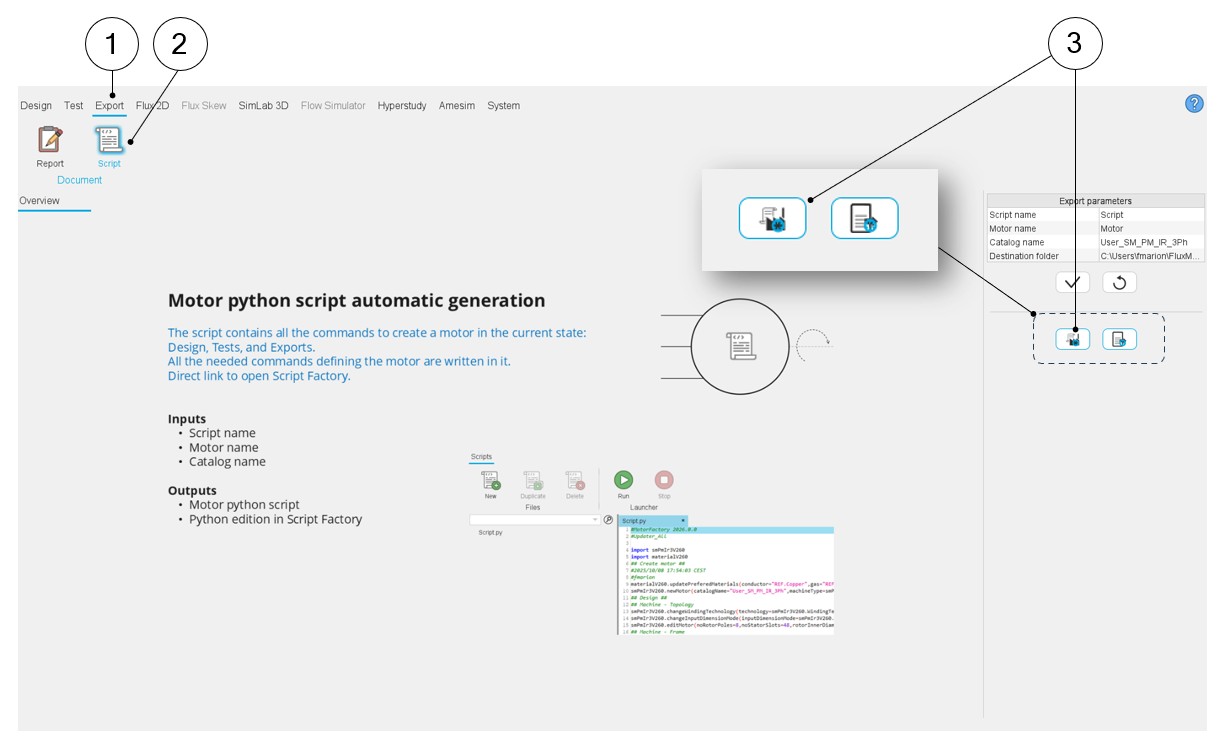This screenshot has width=1226, height=744.
Task: Edit Catalog name value User_SM_PM_IR_3Ph
Action: click(1151, 243)
